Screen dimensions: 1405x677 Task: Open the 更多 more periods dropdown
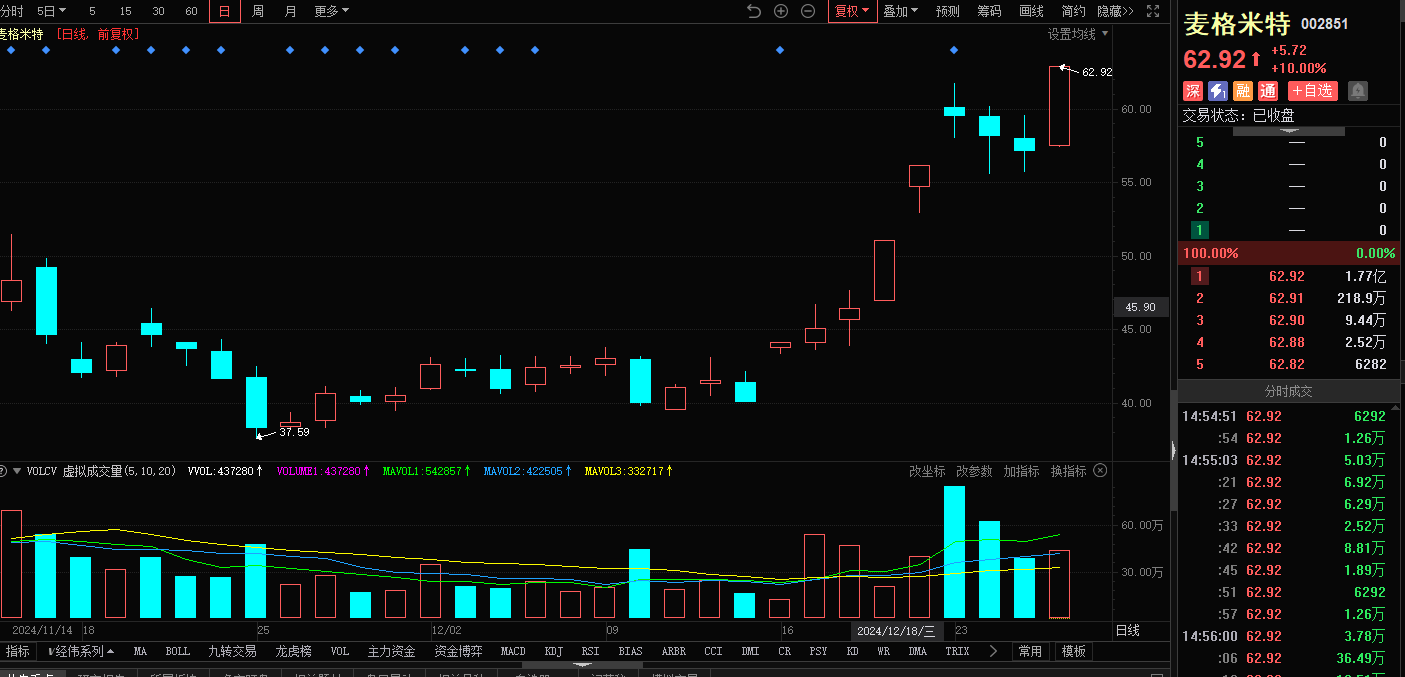(331, 11)
